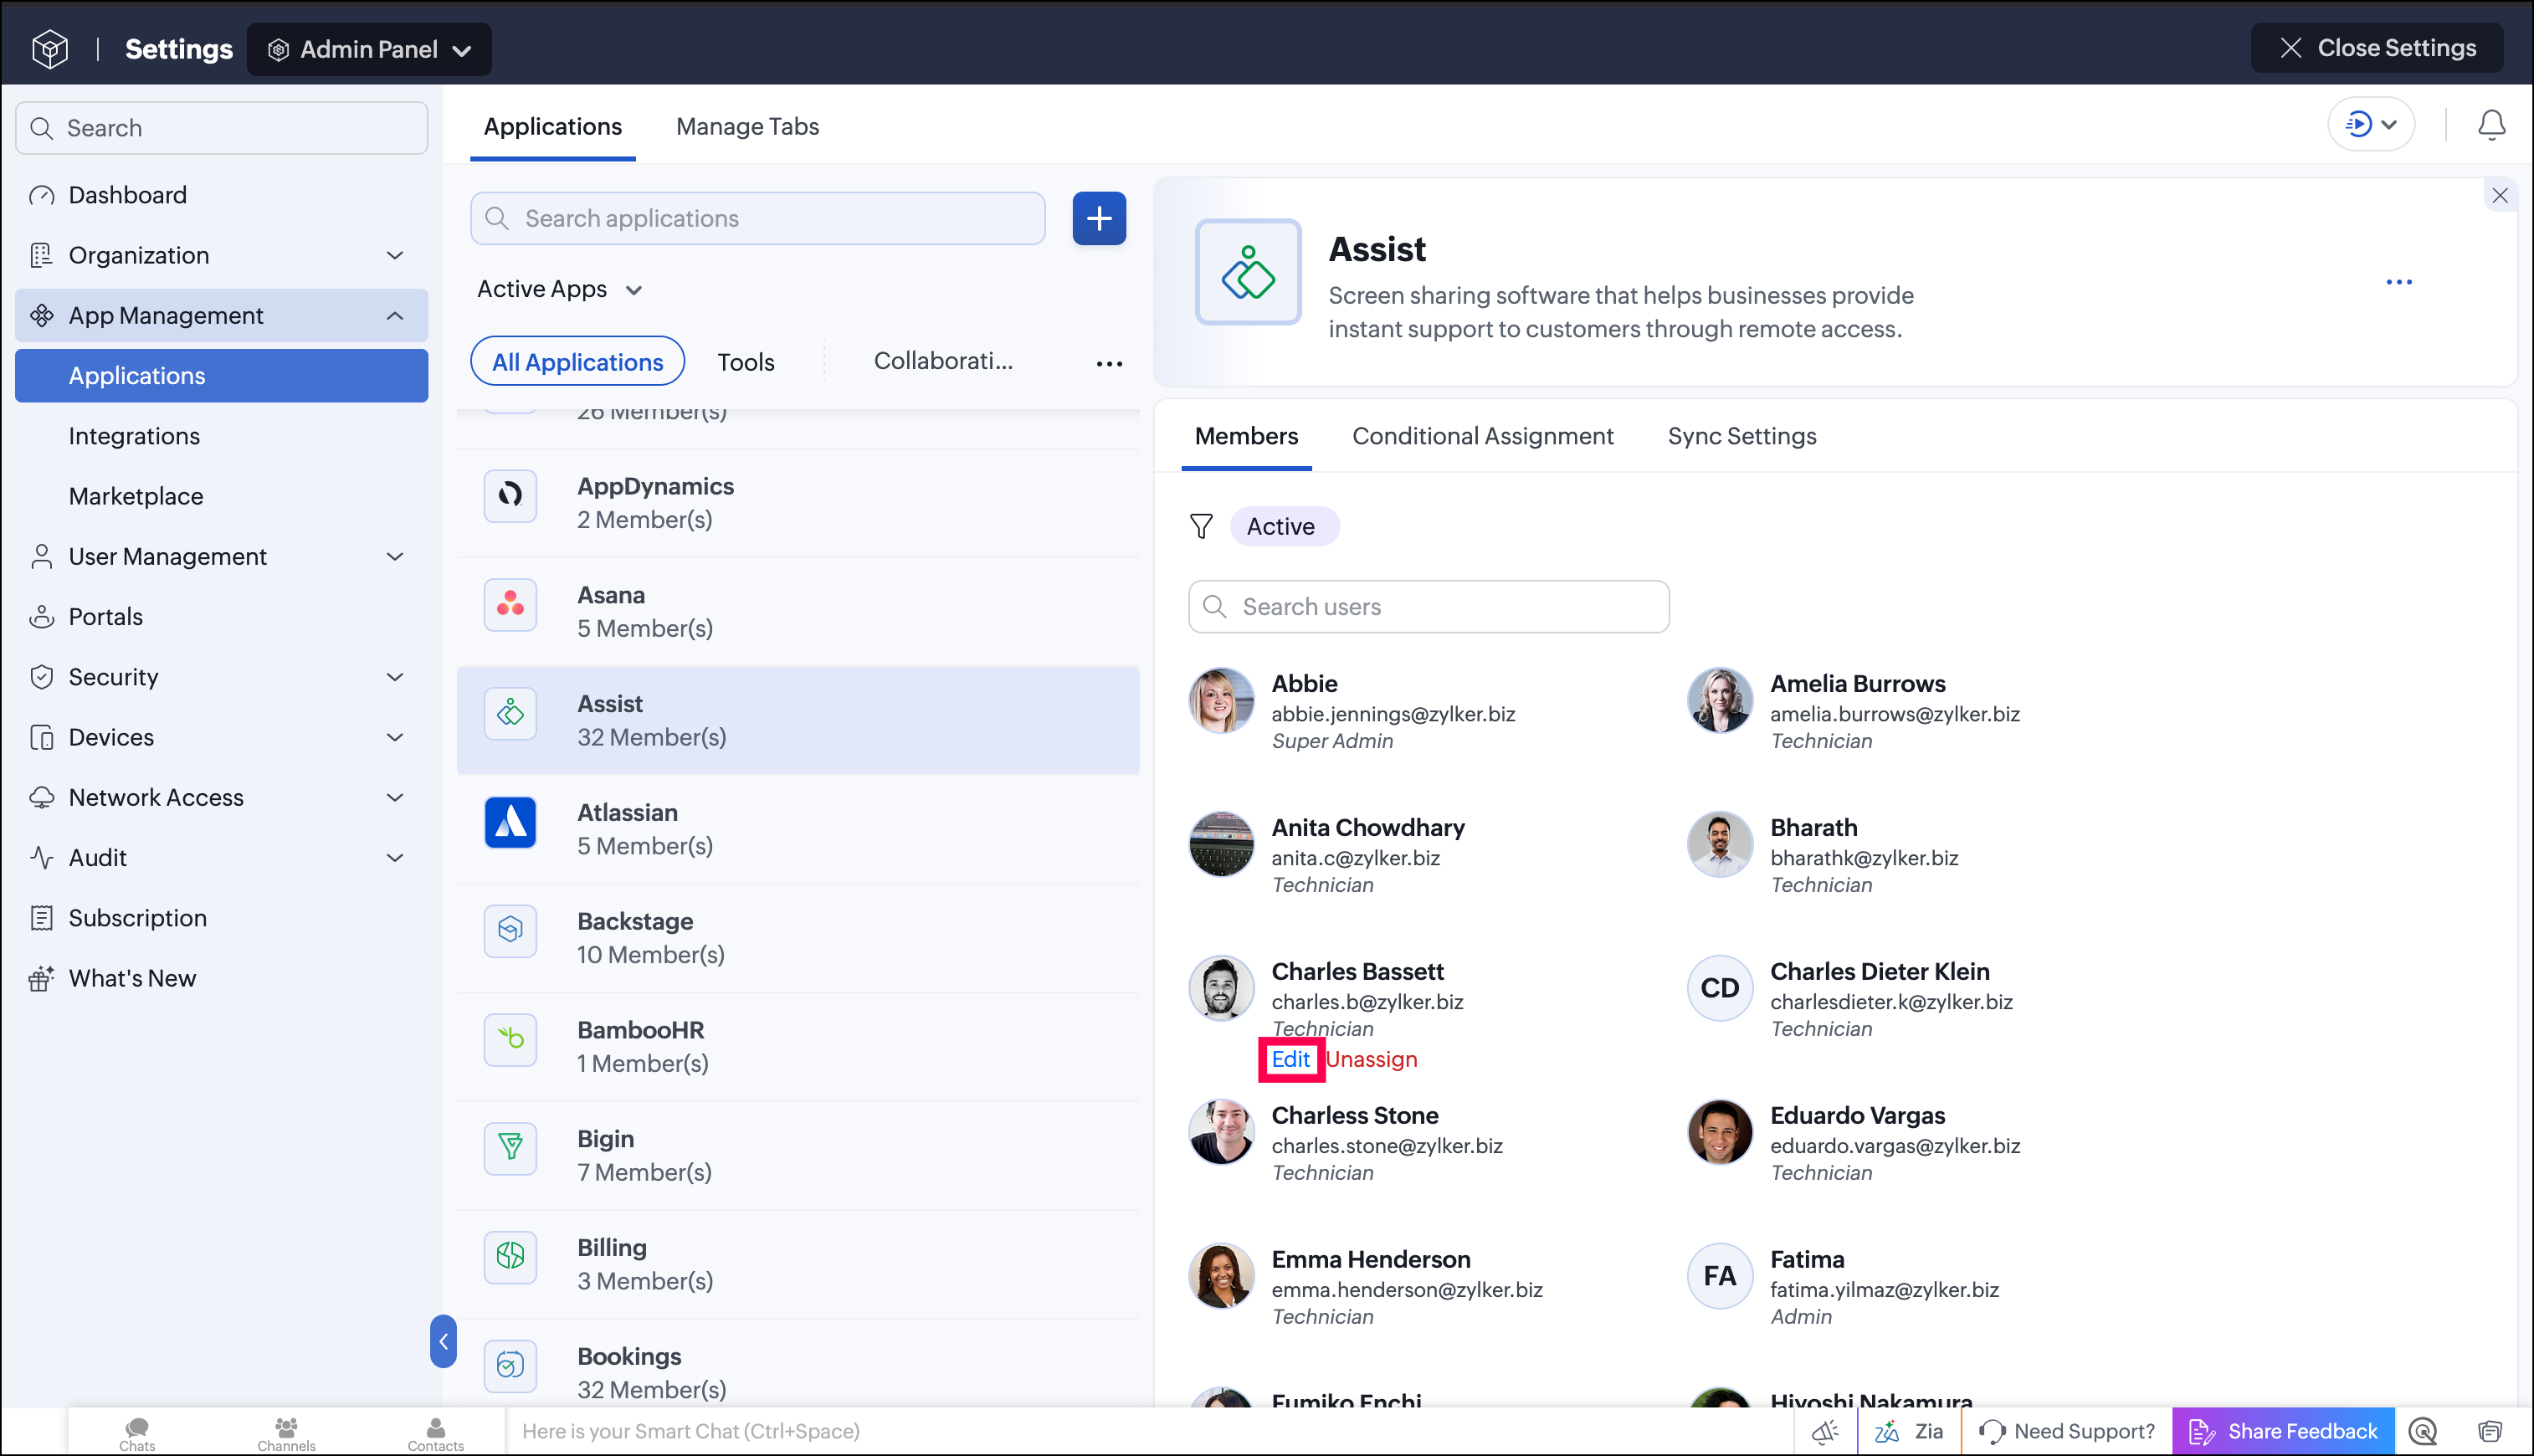
Task: Open the notifications bell
Action: tap(2491, 125)
